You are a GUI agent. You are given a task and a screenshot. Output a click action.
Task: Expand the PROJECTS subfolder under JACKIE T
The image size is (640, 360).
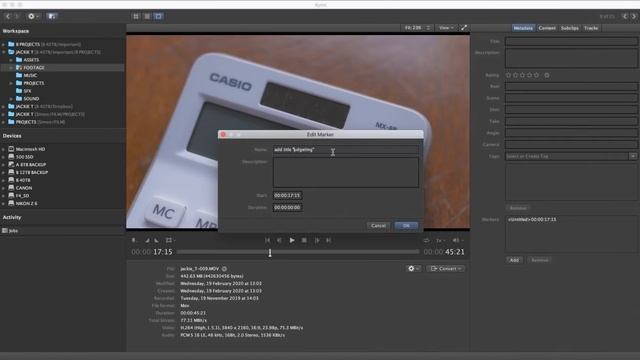click(11, 83)
